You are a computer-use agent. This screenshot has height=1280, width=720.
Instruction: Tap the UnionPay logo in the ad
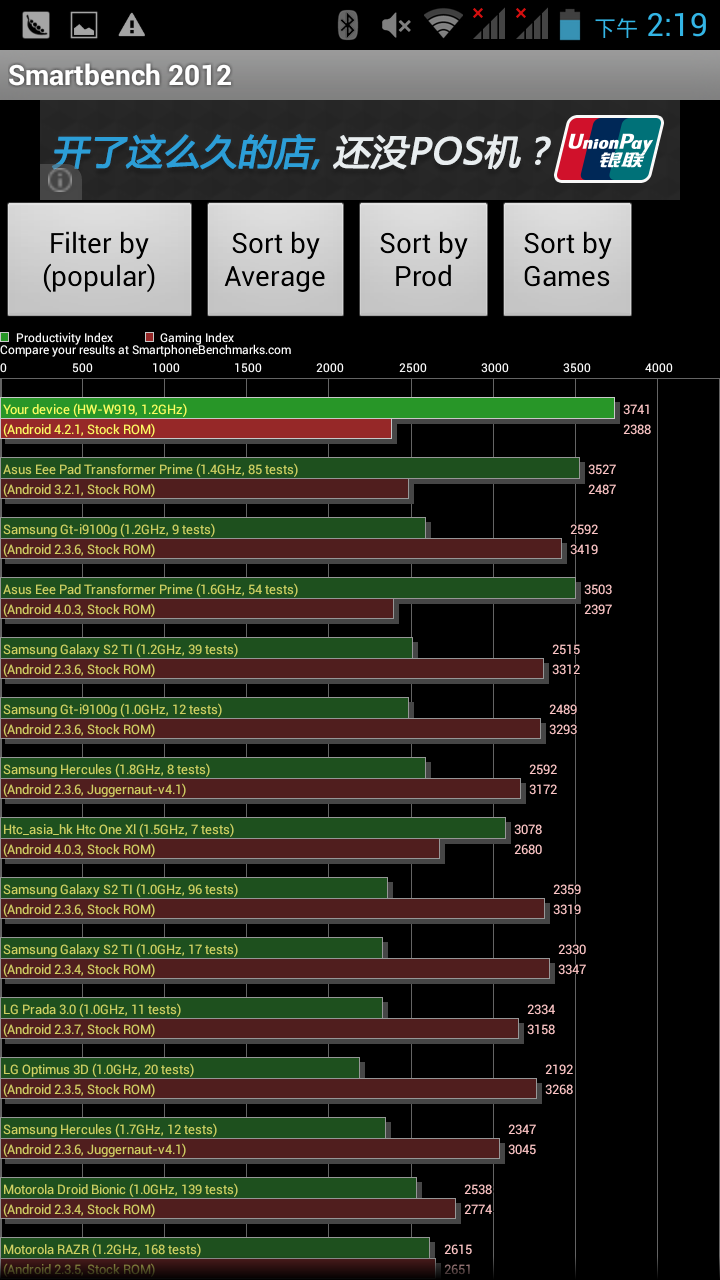pos(609,150)
